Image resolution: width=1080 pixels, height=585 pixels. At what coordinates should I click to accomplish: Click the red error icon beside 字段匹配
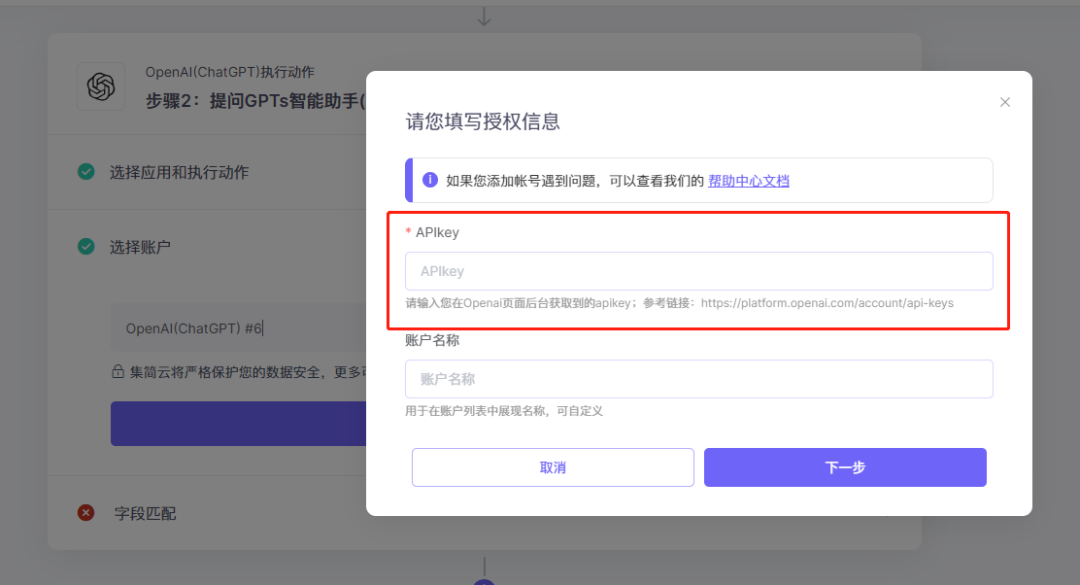point(86,513)
